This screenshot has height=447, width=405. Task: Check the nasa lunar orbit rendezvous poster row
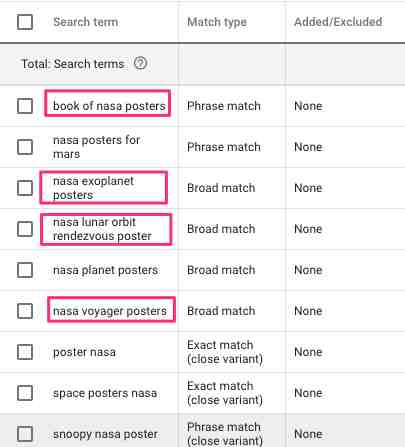(25, 229)
